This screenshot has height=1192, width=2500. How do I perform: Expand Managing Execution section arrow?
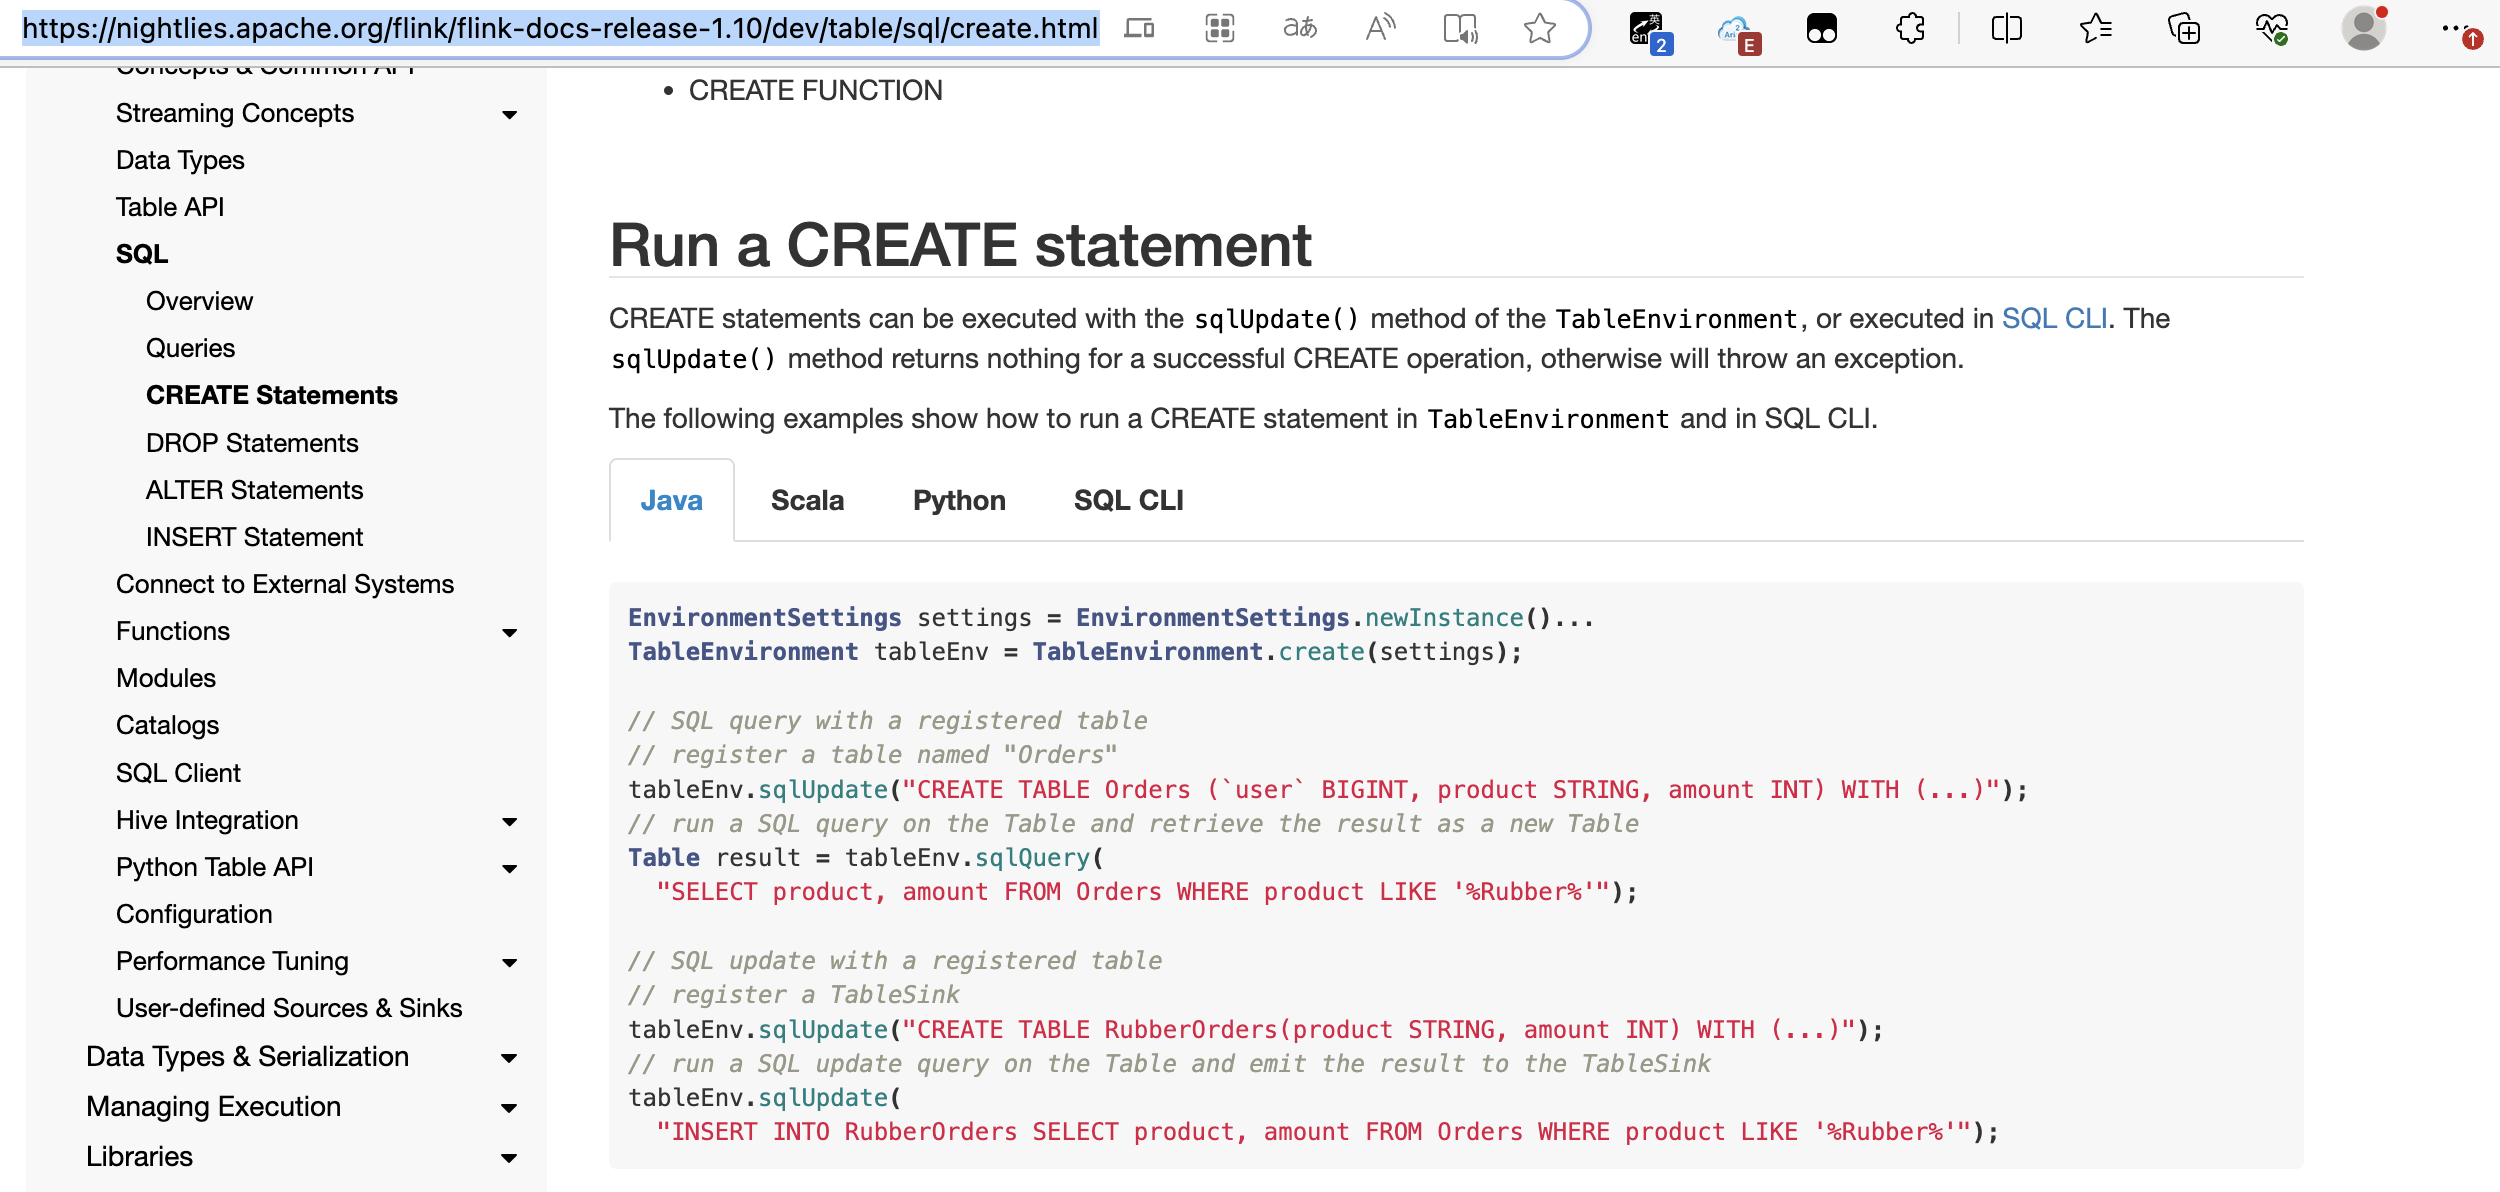509,1108
